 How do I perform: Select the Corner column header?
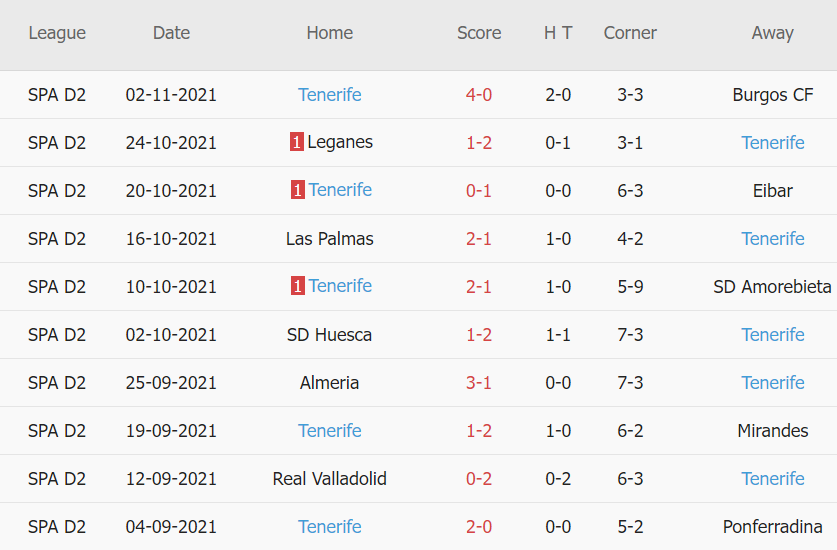coord(630,33)
